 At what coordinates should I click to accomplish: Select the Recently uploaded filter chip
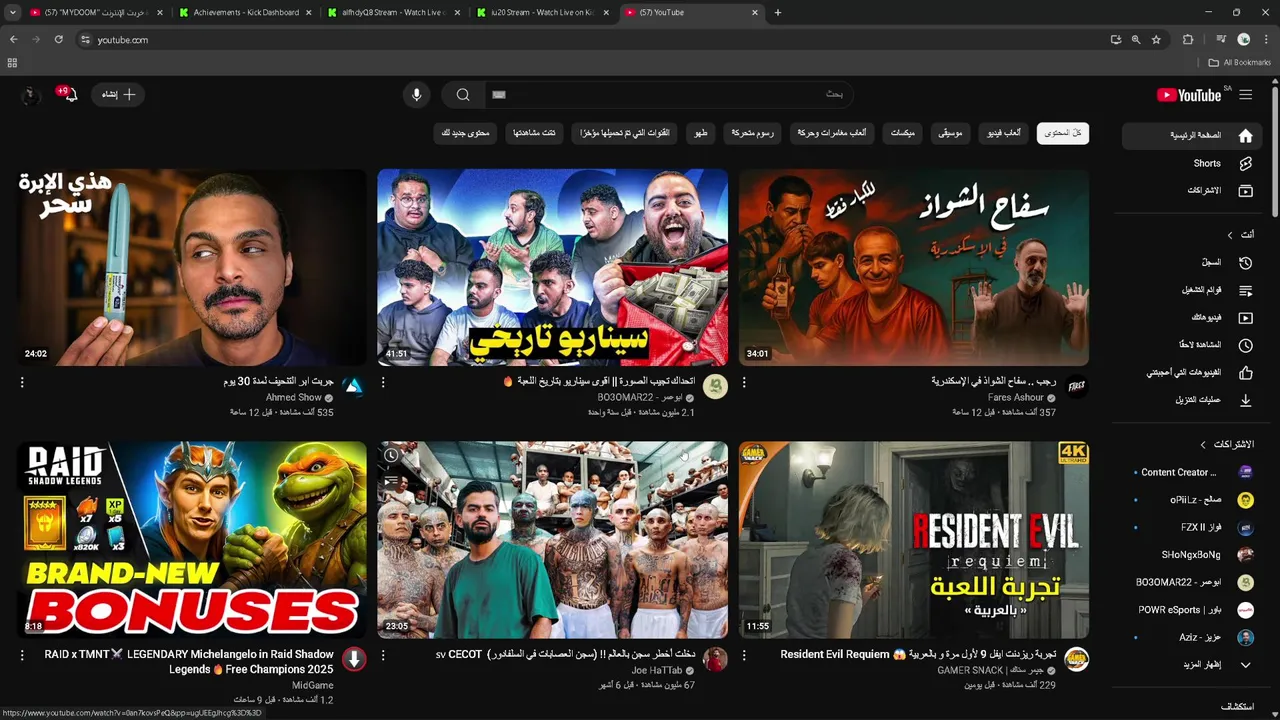626,133
